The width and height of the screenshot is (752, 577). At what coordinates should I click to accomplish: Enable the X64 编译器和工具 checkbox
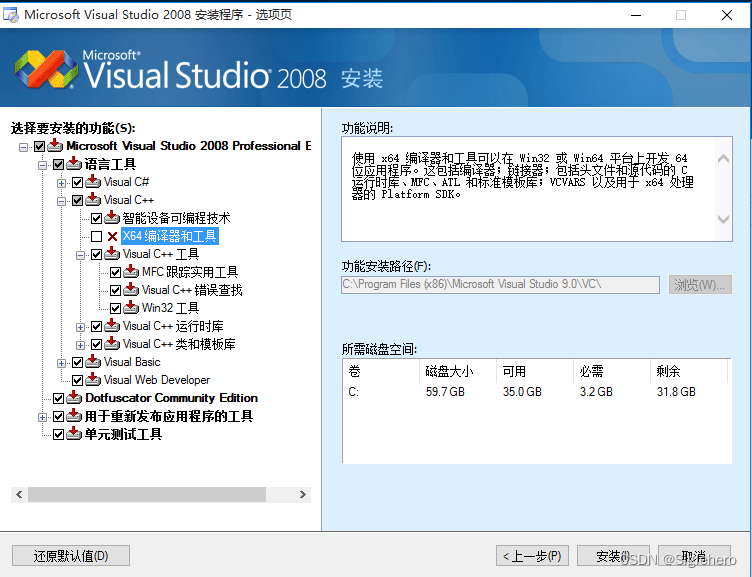pyautogui.click(x=96, y=237)
